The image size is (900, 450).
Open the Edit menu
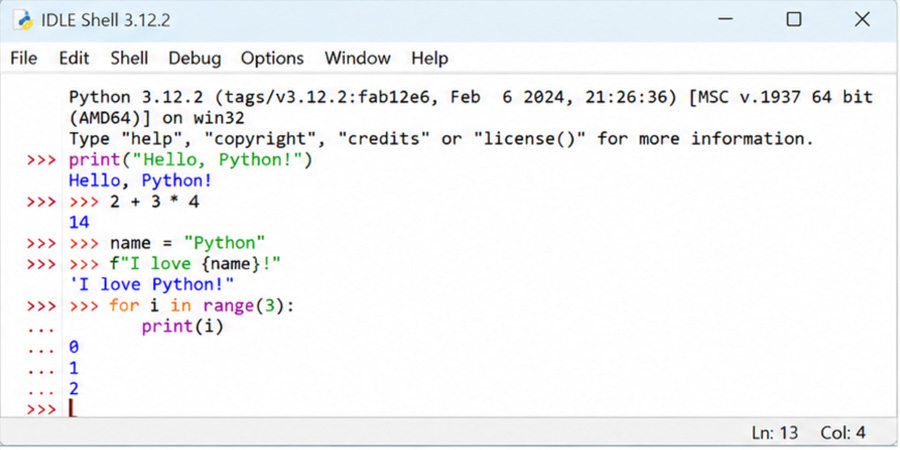(x=74, y=58)
